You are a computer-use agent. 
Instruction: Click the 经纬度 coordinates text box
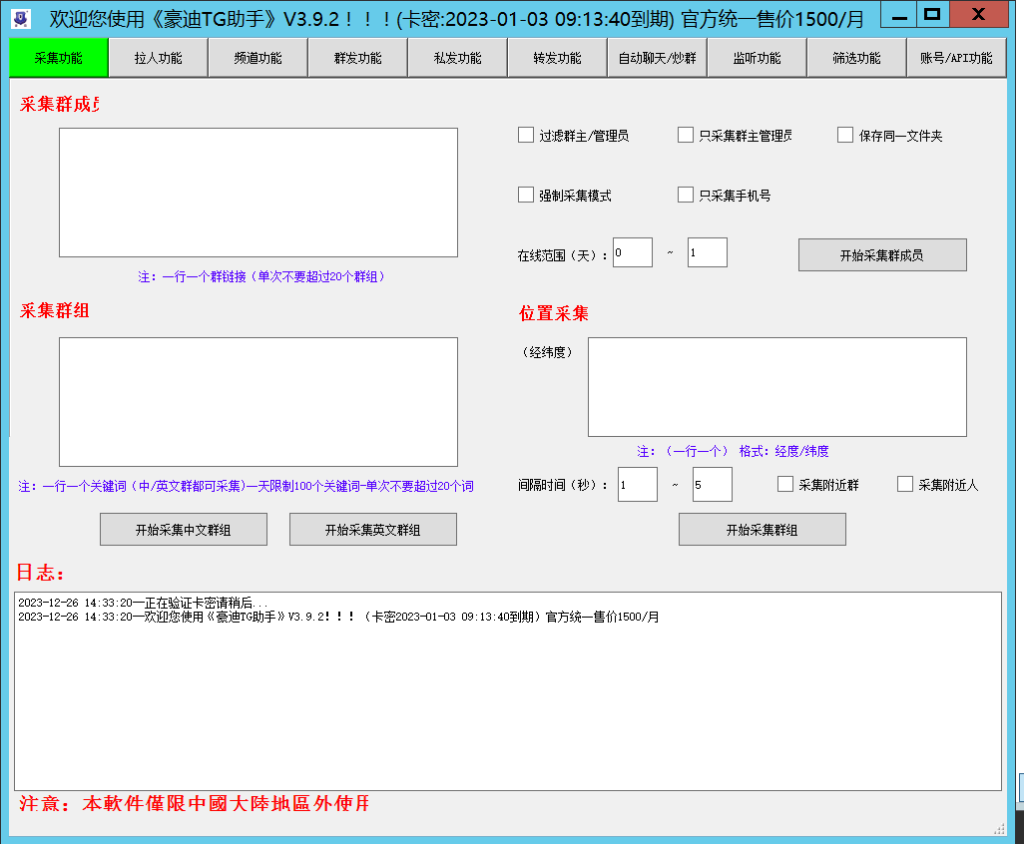(777, 387)
